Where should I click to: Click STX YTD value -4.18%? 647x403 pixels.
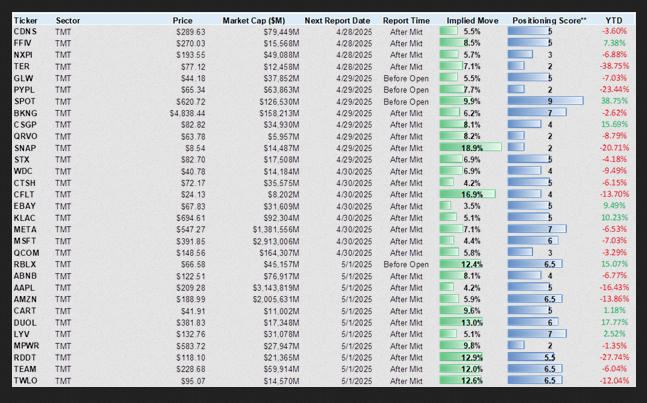tap(614, 159)
